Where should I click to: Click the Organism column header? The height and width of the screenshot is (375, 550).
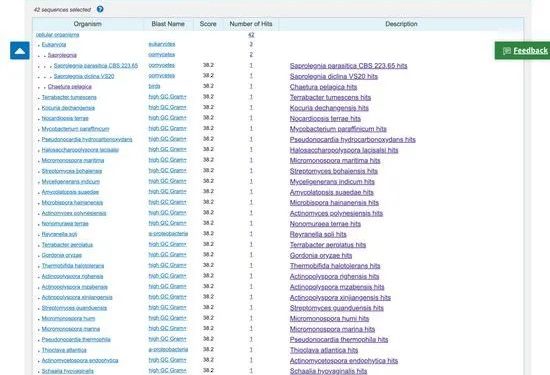pyautogui.click(x=88, y=24)
